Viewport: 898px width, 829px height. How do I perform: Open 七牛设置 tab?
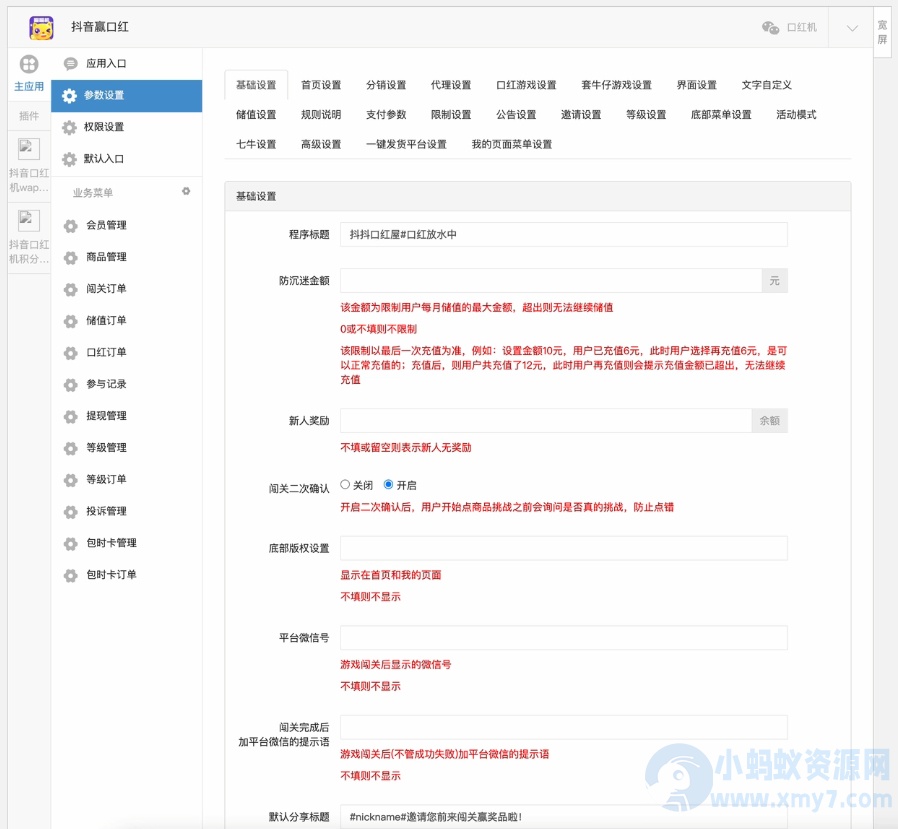click(x=256, y=144)
